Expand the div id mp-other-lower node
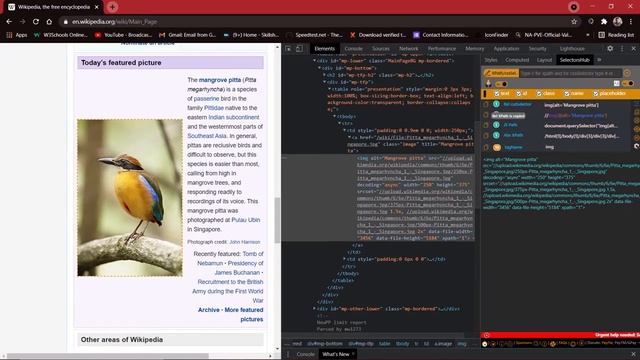The width and height of the screenshot is (640, 360). coord(314,309)
